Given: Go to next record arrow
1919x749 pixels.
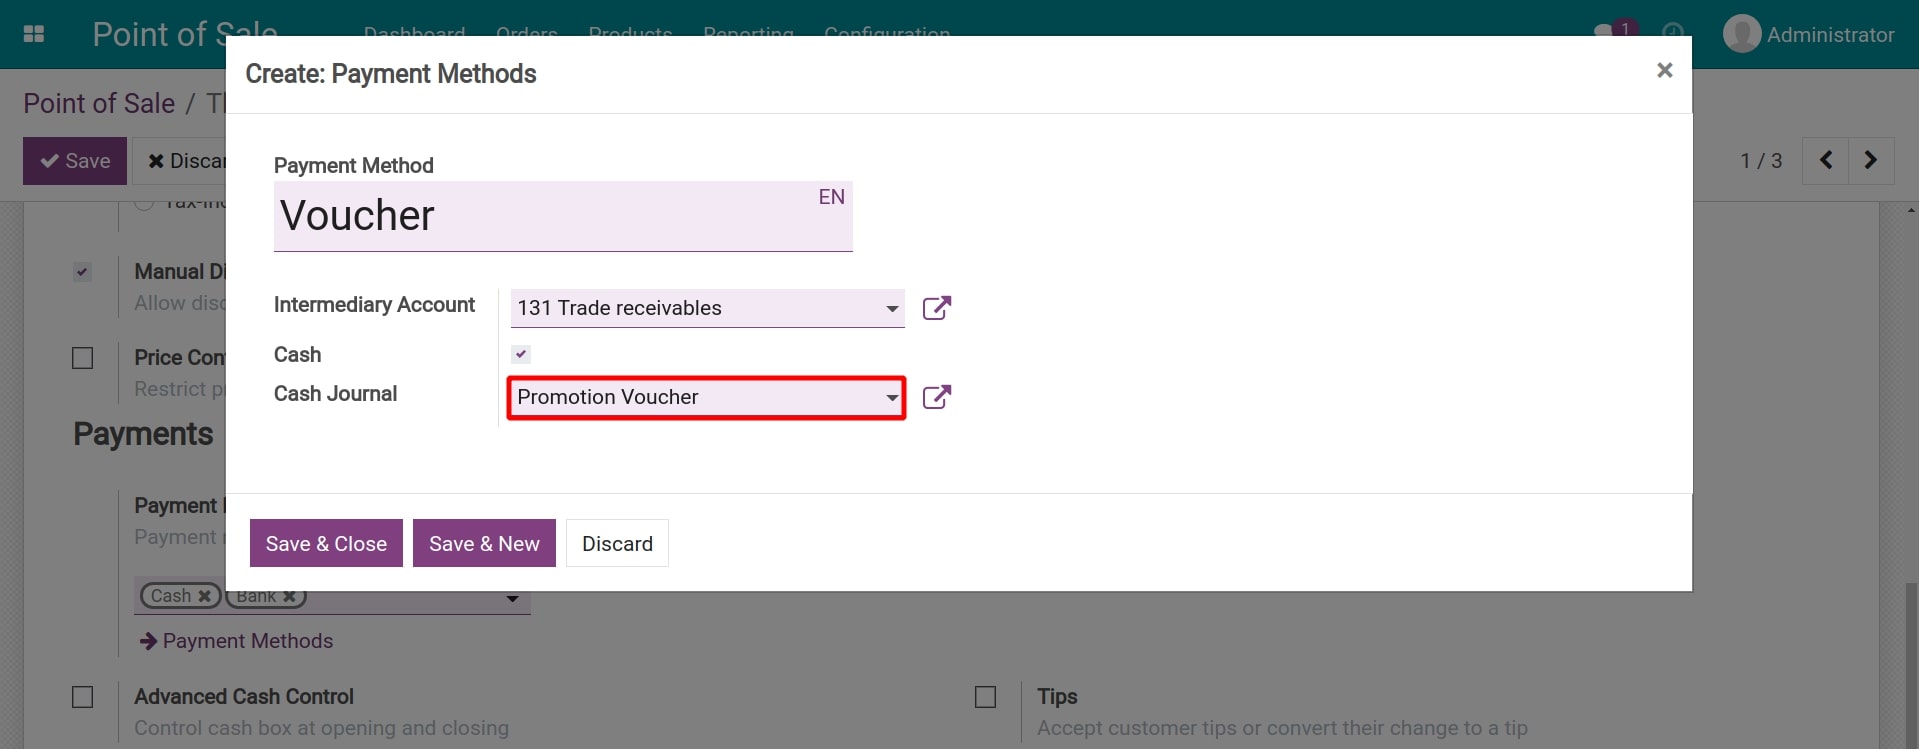Looking at the screenshot, I should (x=1871, y=161).
